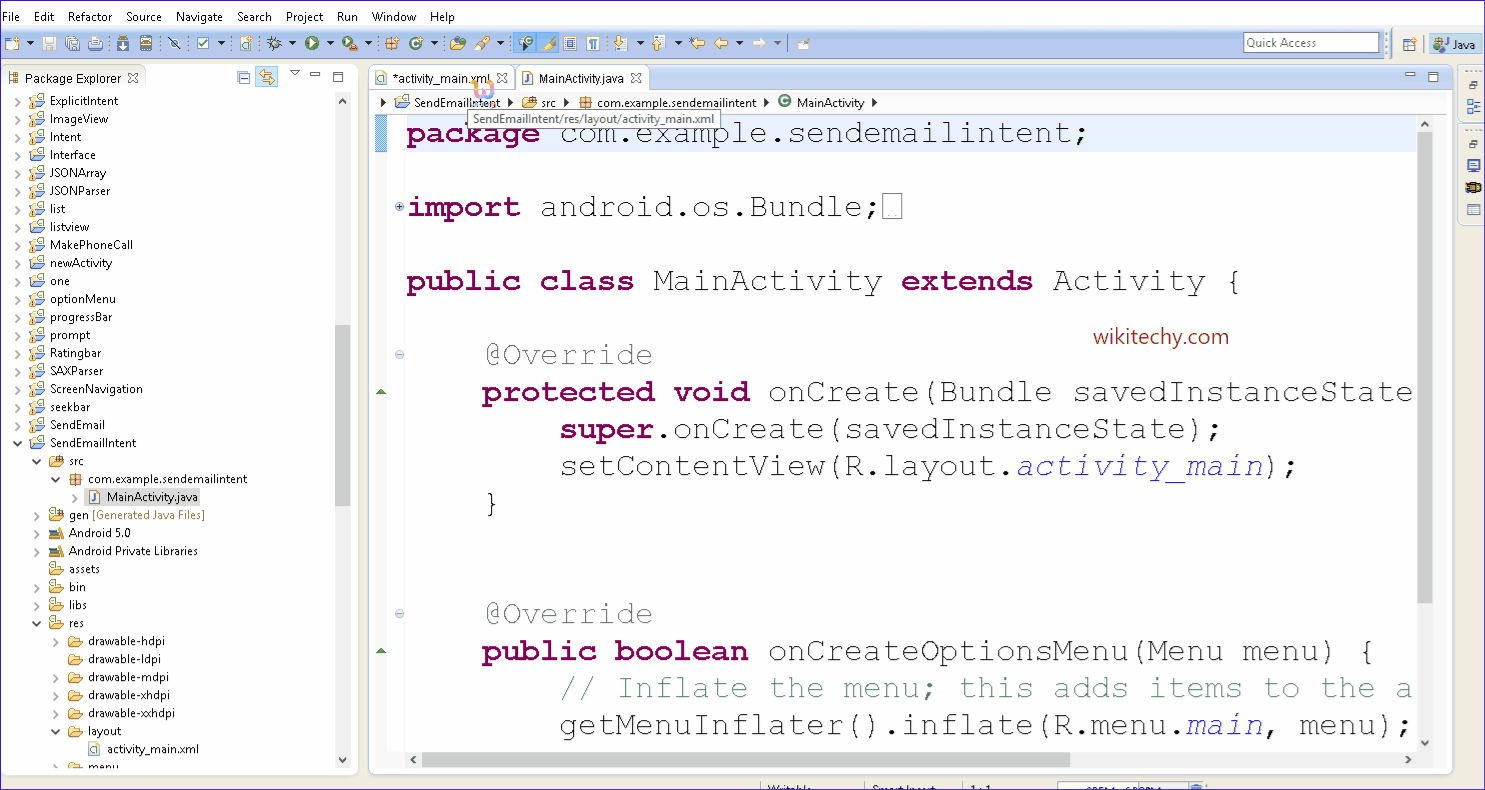Open the Debug dropdown arrow

click(292, 43)
